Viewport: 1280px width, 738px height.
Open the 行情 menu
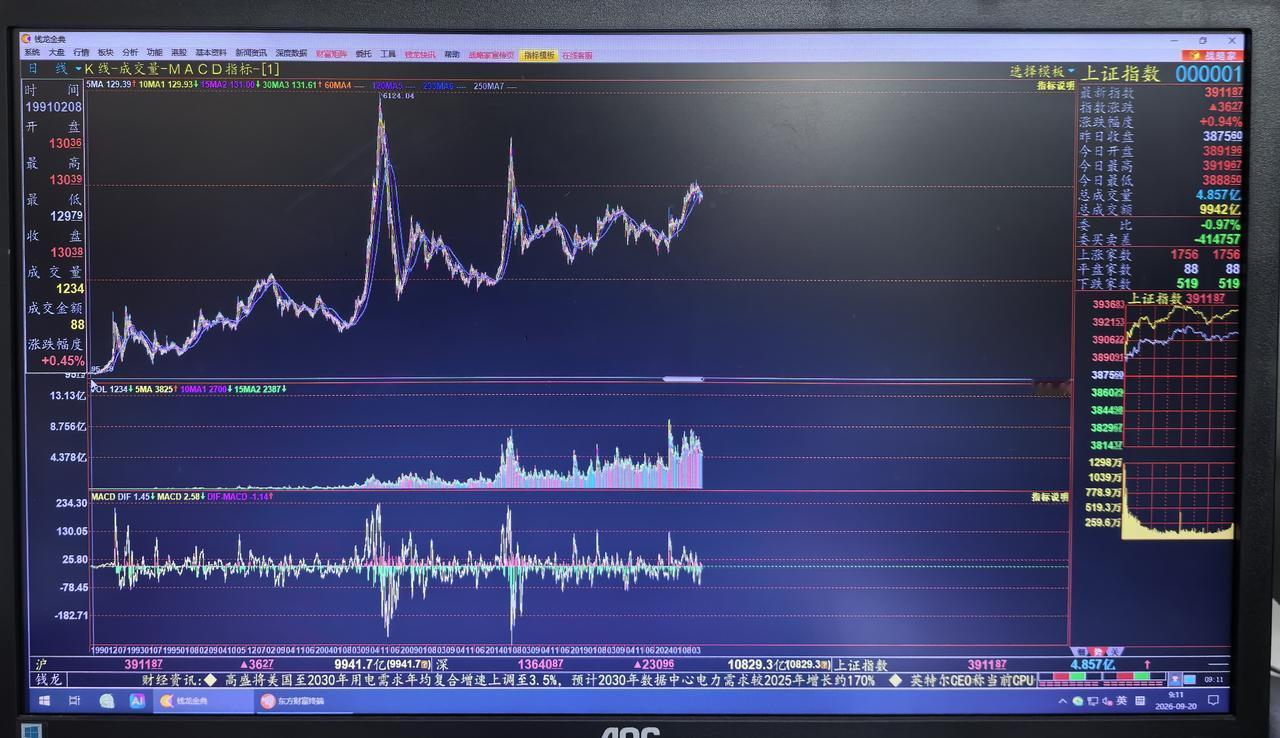(81, 53)
